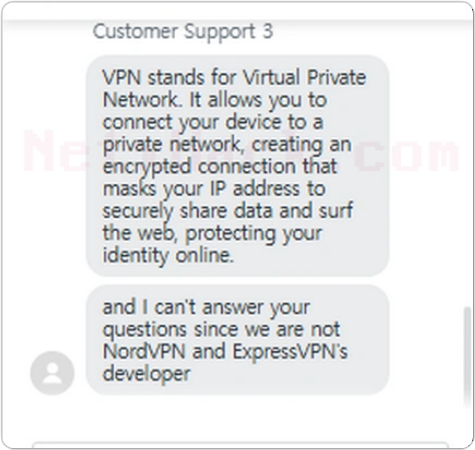Click the phrase identity online

tap(168, 256)
